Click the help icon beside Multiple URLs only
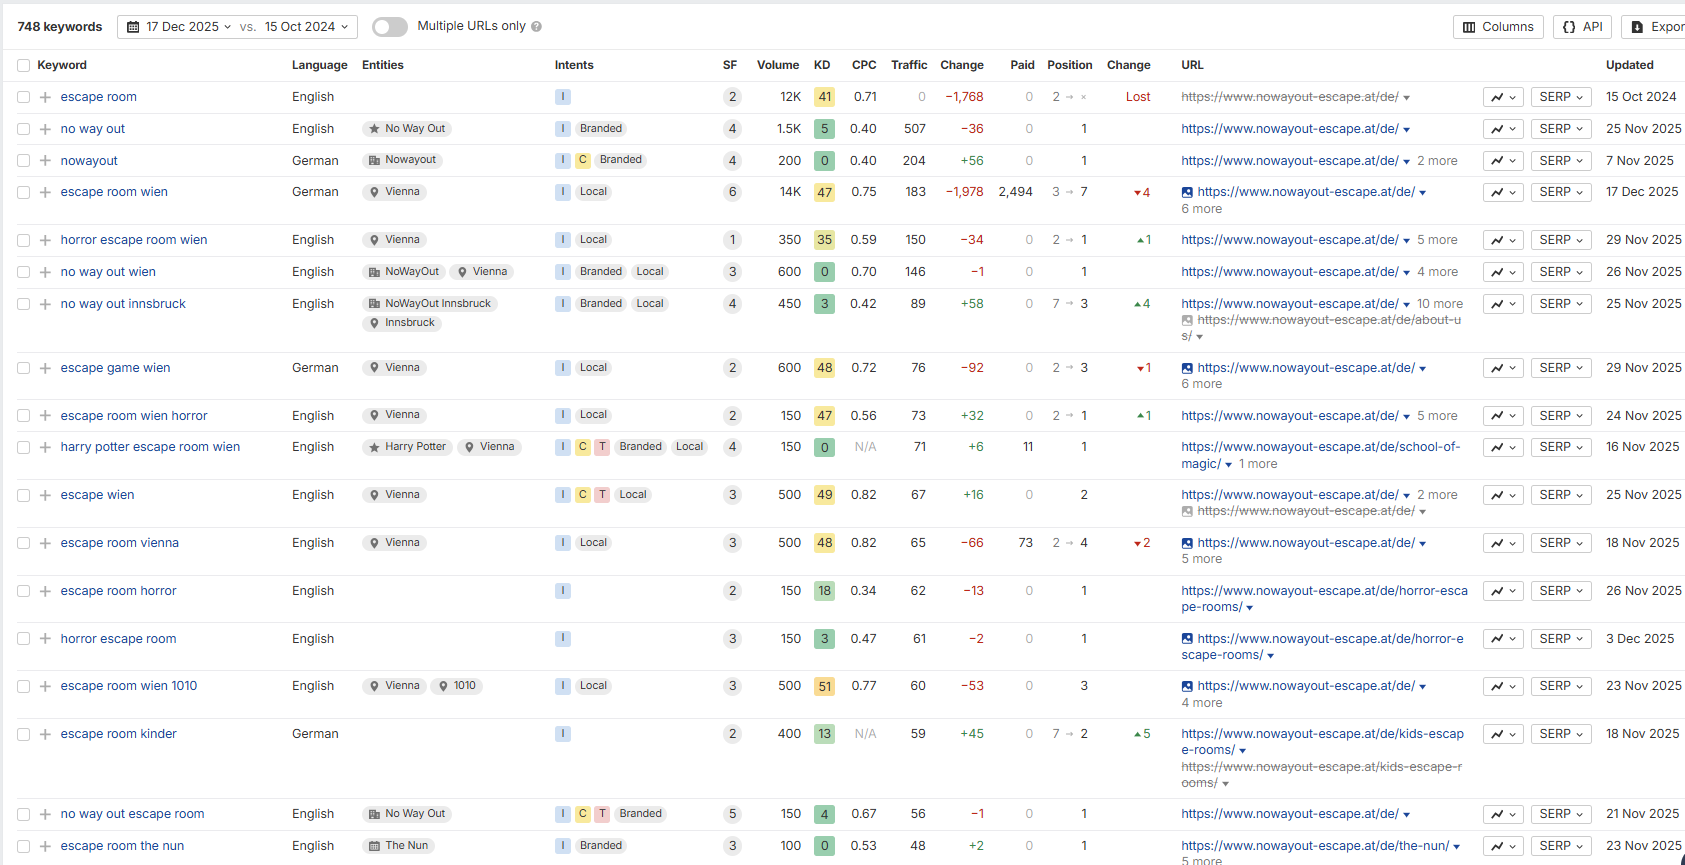1685x865 pixels. pyautogui.click(x=537, y=27)
